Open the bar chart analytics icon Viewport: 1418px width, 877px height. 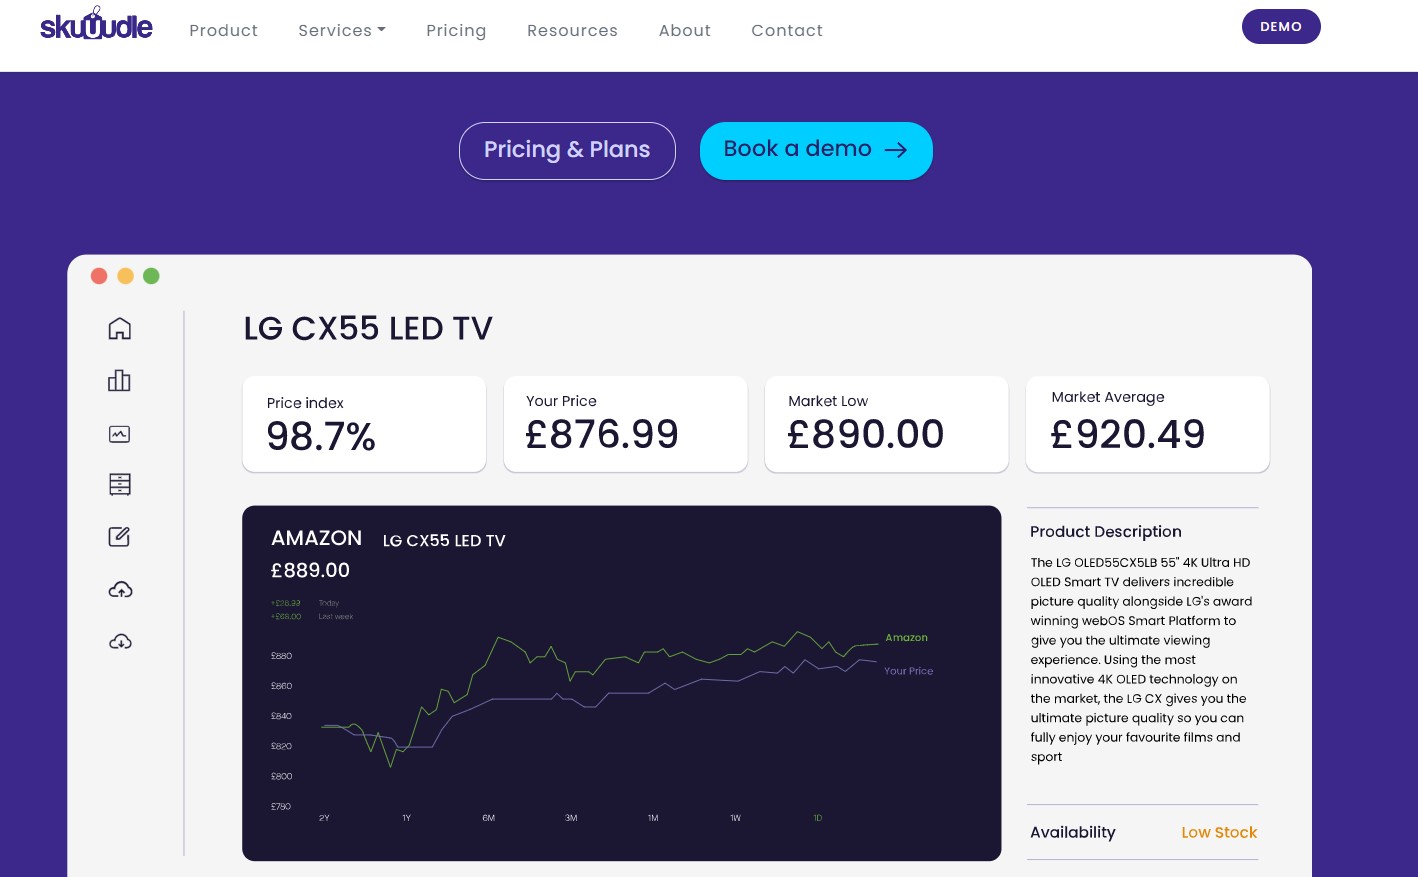pyautogui.click(x=119, y=380)
